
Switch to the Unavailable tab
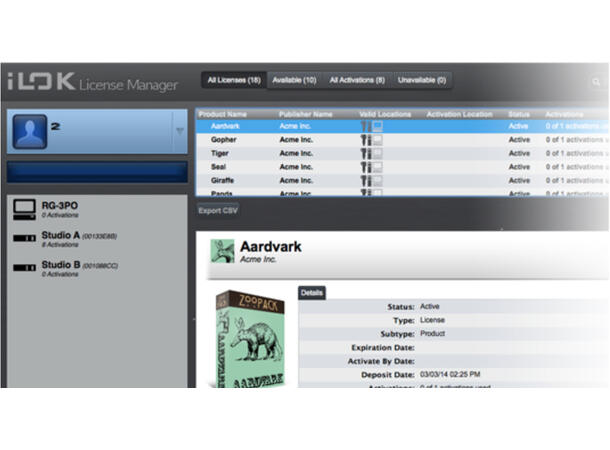(422, 80)
